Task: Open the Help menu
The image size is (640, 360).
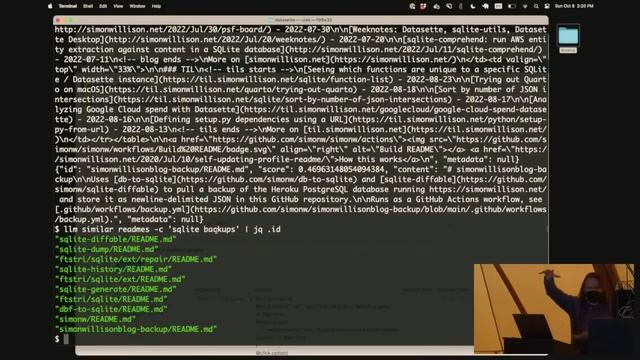Action: tap(156, 6)
